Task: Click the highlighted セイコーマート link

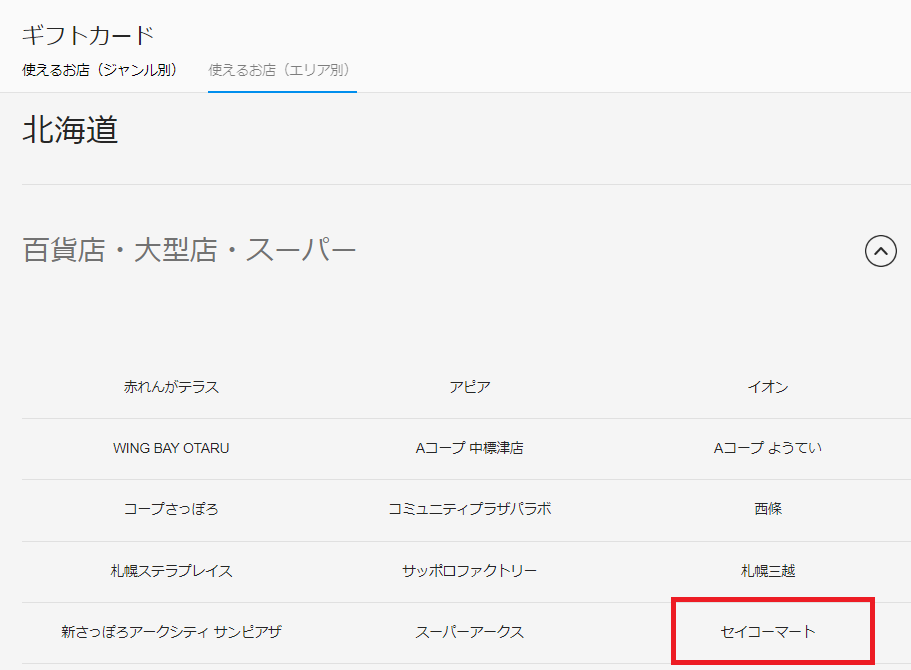Action: click(768, 632)
